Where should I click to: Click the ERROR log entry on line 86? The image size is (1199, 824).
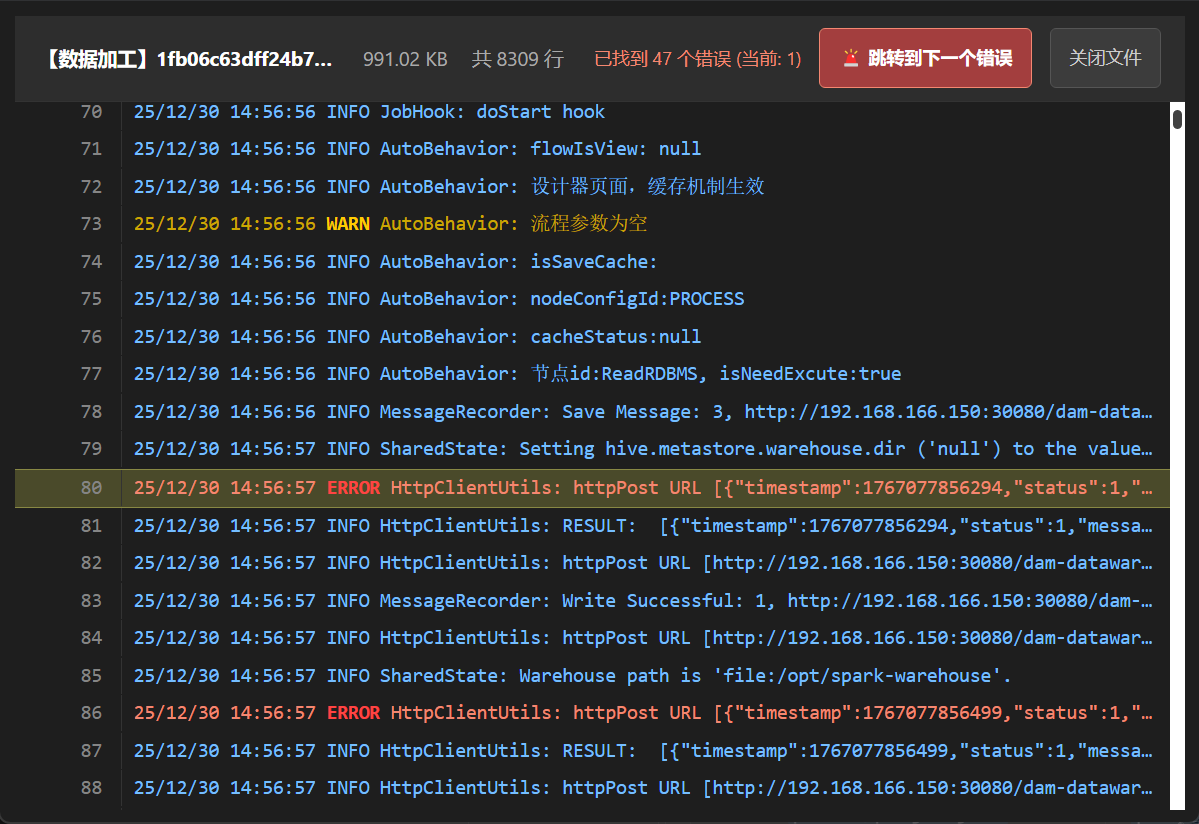click(x=640, y=713)
